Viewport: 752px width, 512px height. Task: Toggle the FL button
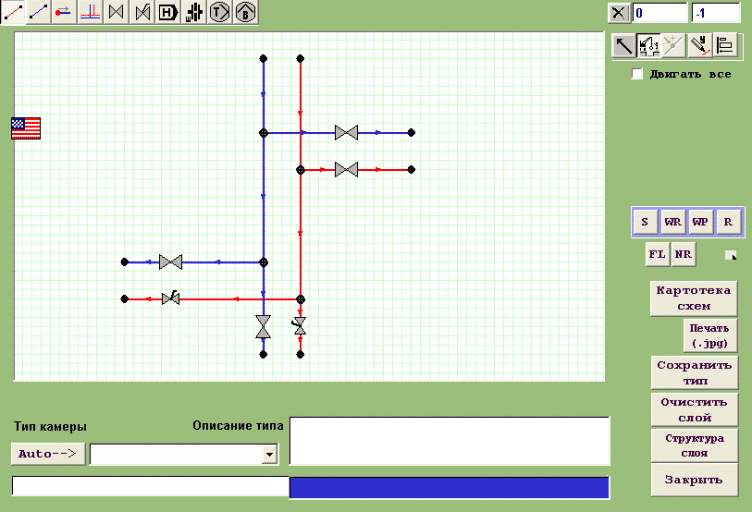[657, 254]
